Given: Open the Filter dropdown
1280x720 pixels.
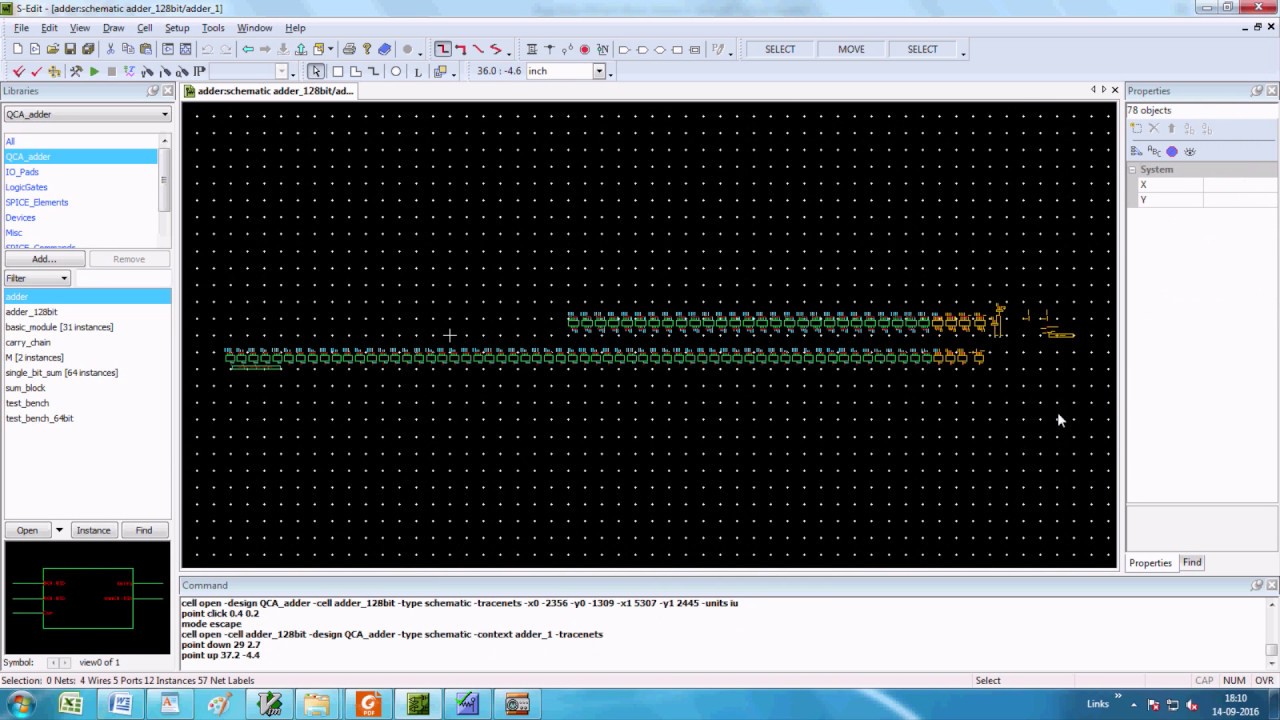Looking at the screenshot, I should [x=64, y=278].
